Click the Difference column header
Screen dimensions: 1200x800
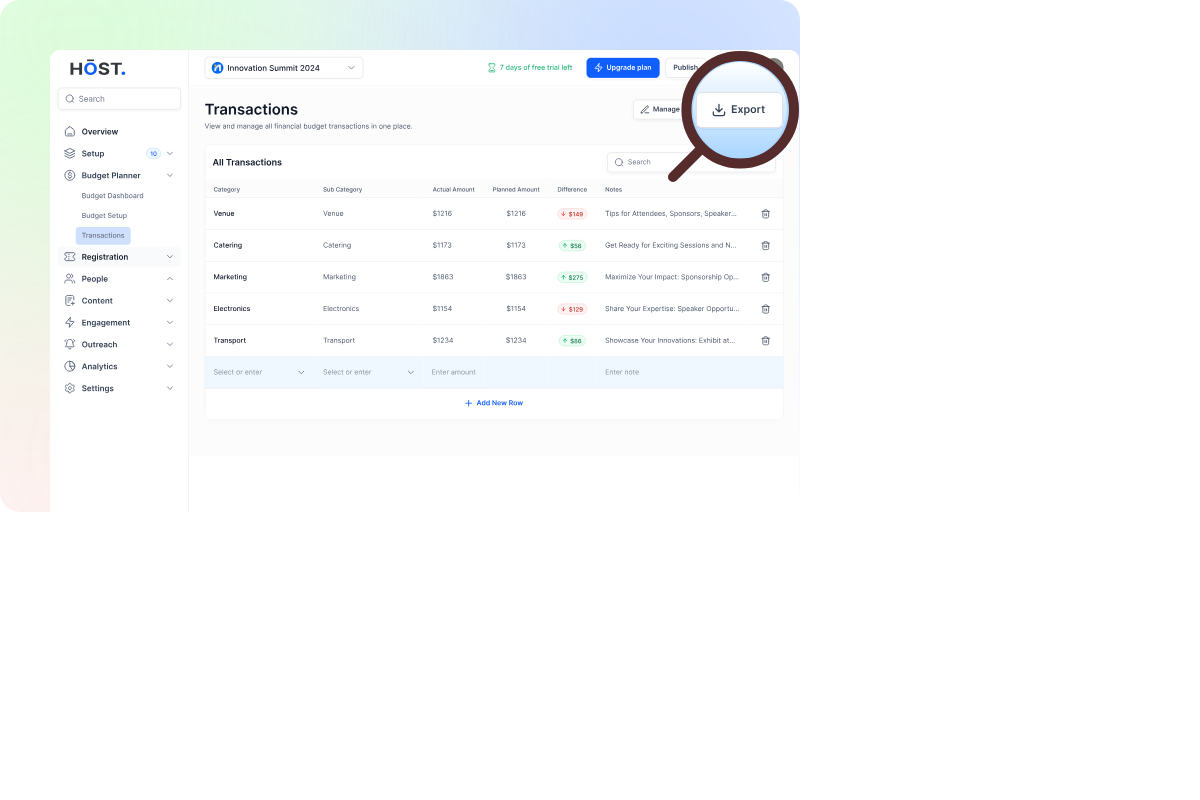tap(573, 190)
